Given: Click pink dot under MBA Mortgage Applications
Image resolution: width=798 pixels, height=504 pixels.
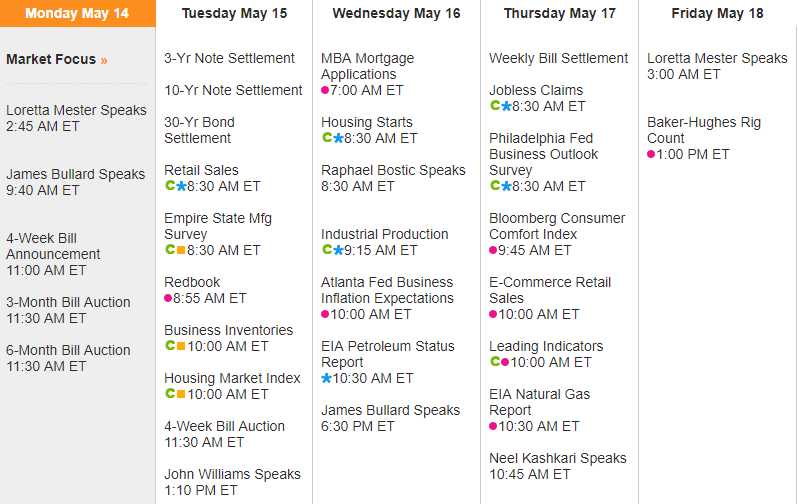Looking at the screenshot, I should point(325,90).
